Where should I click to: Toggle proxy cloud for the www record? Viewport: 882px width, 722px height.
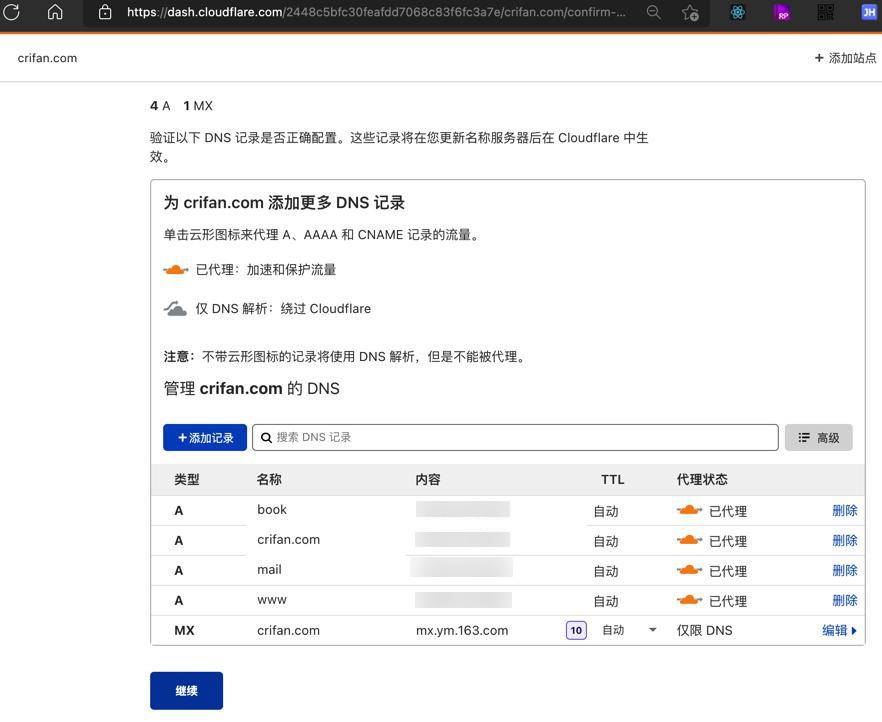(689, 601)
